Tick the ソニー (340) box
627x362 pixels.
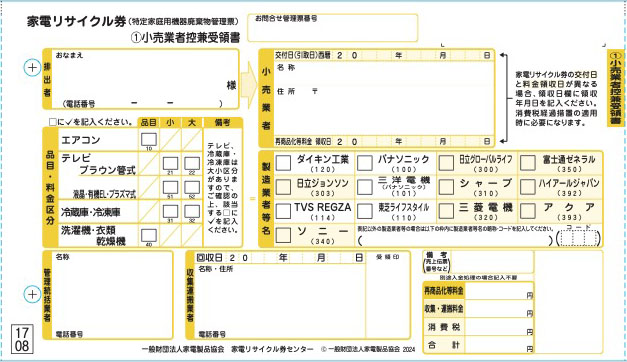pos(284,235)
